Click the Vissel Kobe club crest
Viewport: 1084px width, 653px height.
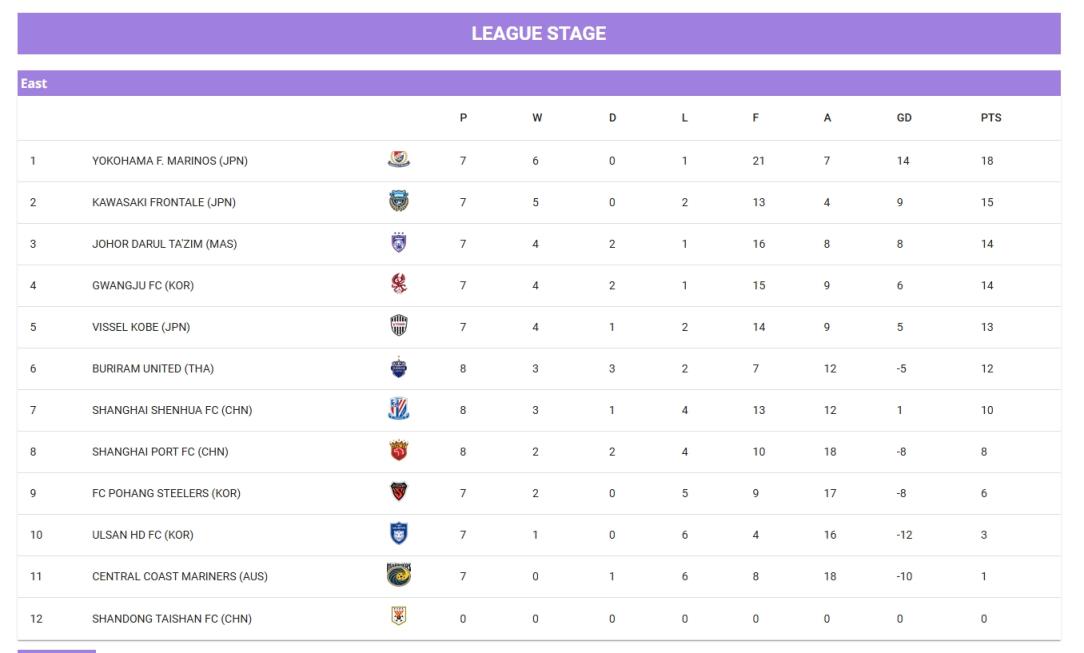point(398,326)
